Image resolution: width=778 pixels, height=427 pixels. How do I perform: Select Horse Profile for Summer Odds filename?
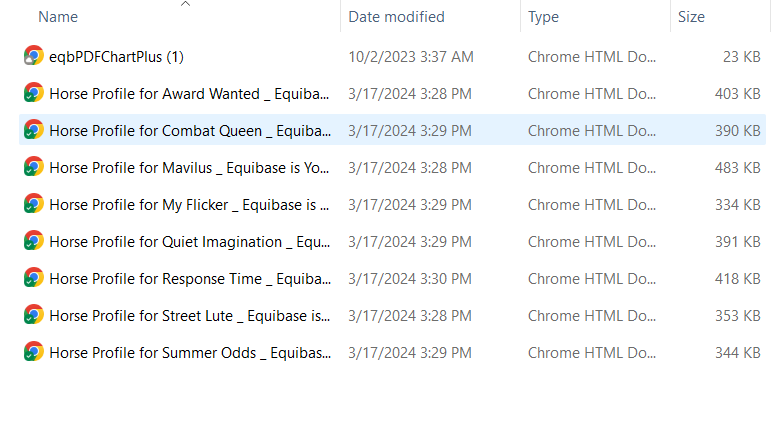pos(190,353)
